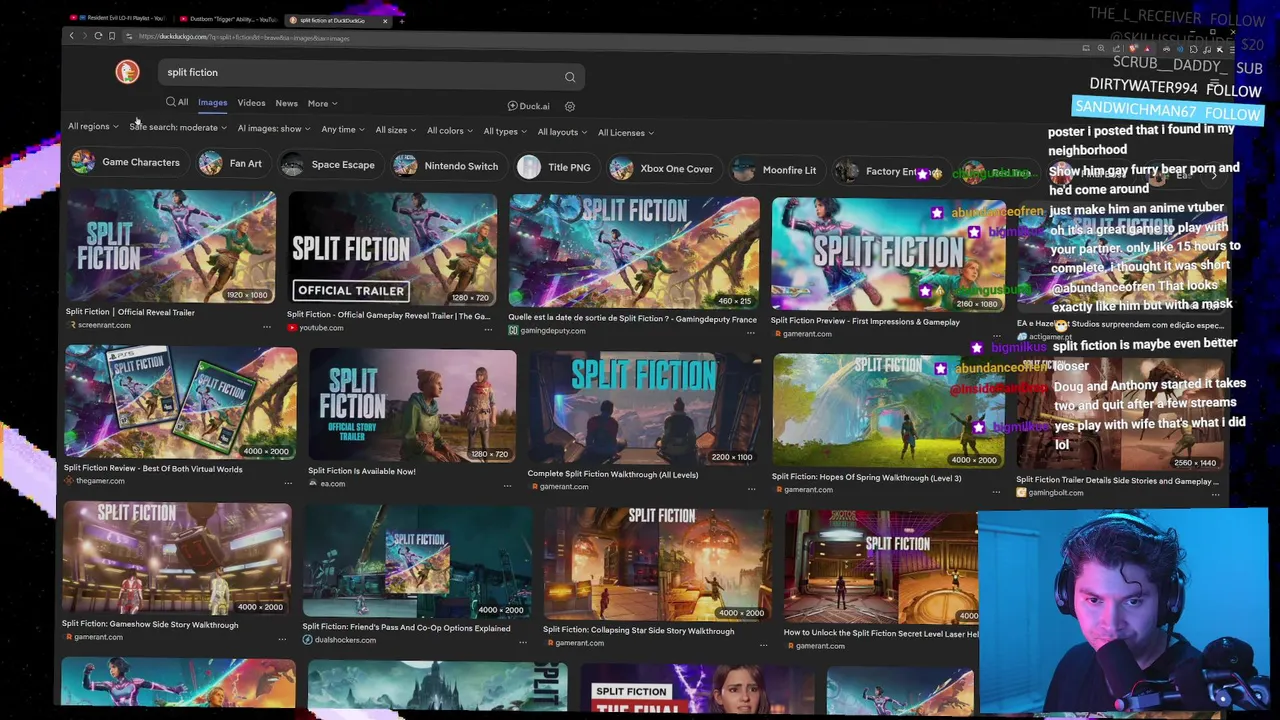Open Complete Split Fiction Walkthrough thumbnail
The image size is (1280, 720).
pos(644,409)
